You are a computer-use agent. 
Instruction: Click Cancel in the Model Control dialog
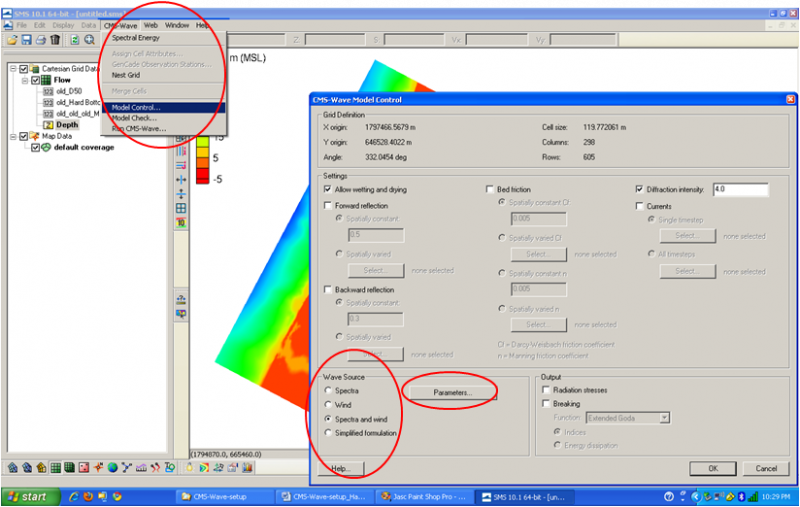pyautogui.click(x=766, y=468)
